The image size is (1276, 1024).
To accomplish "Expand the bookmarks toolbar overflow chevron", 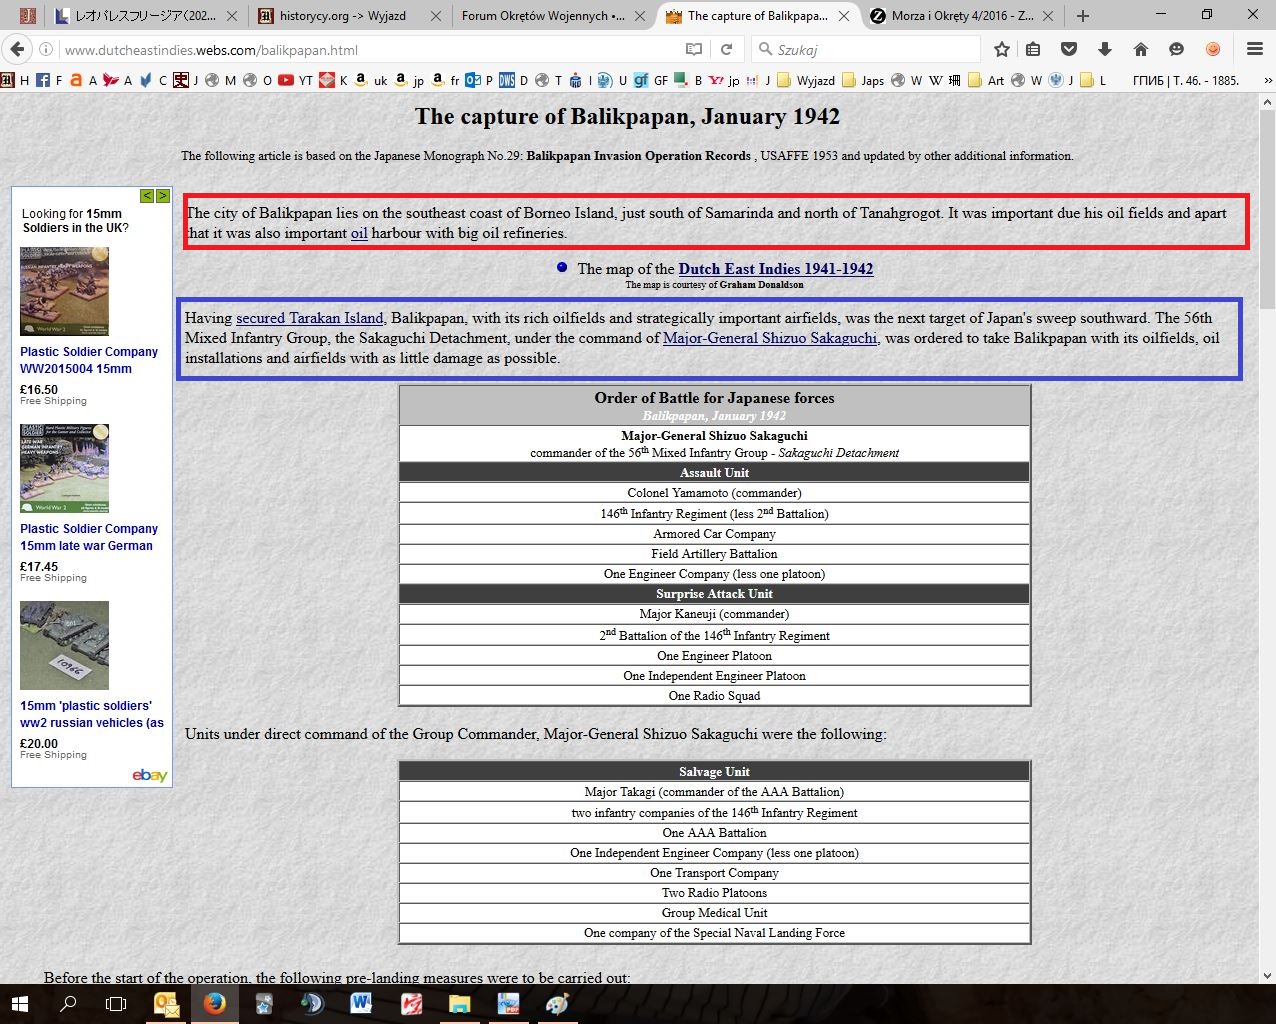I will coord(1264,80).
